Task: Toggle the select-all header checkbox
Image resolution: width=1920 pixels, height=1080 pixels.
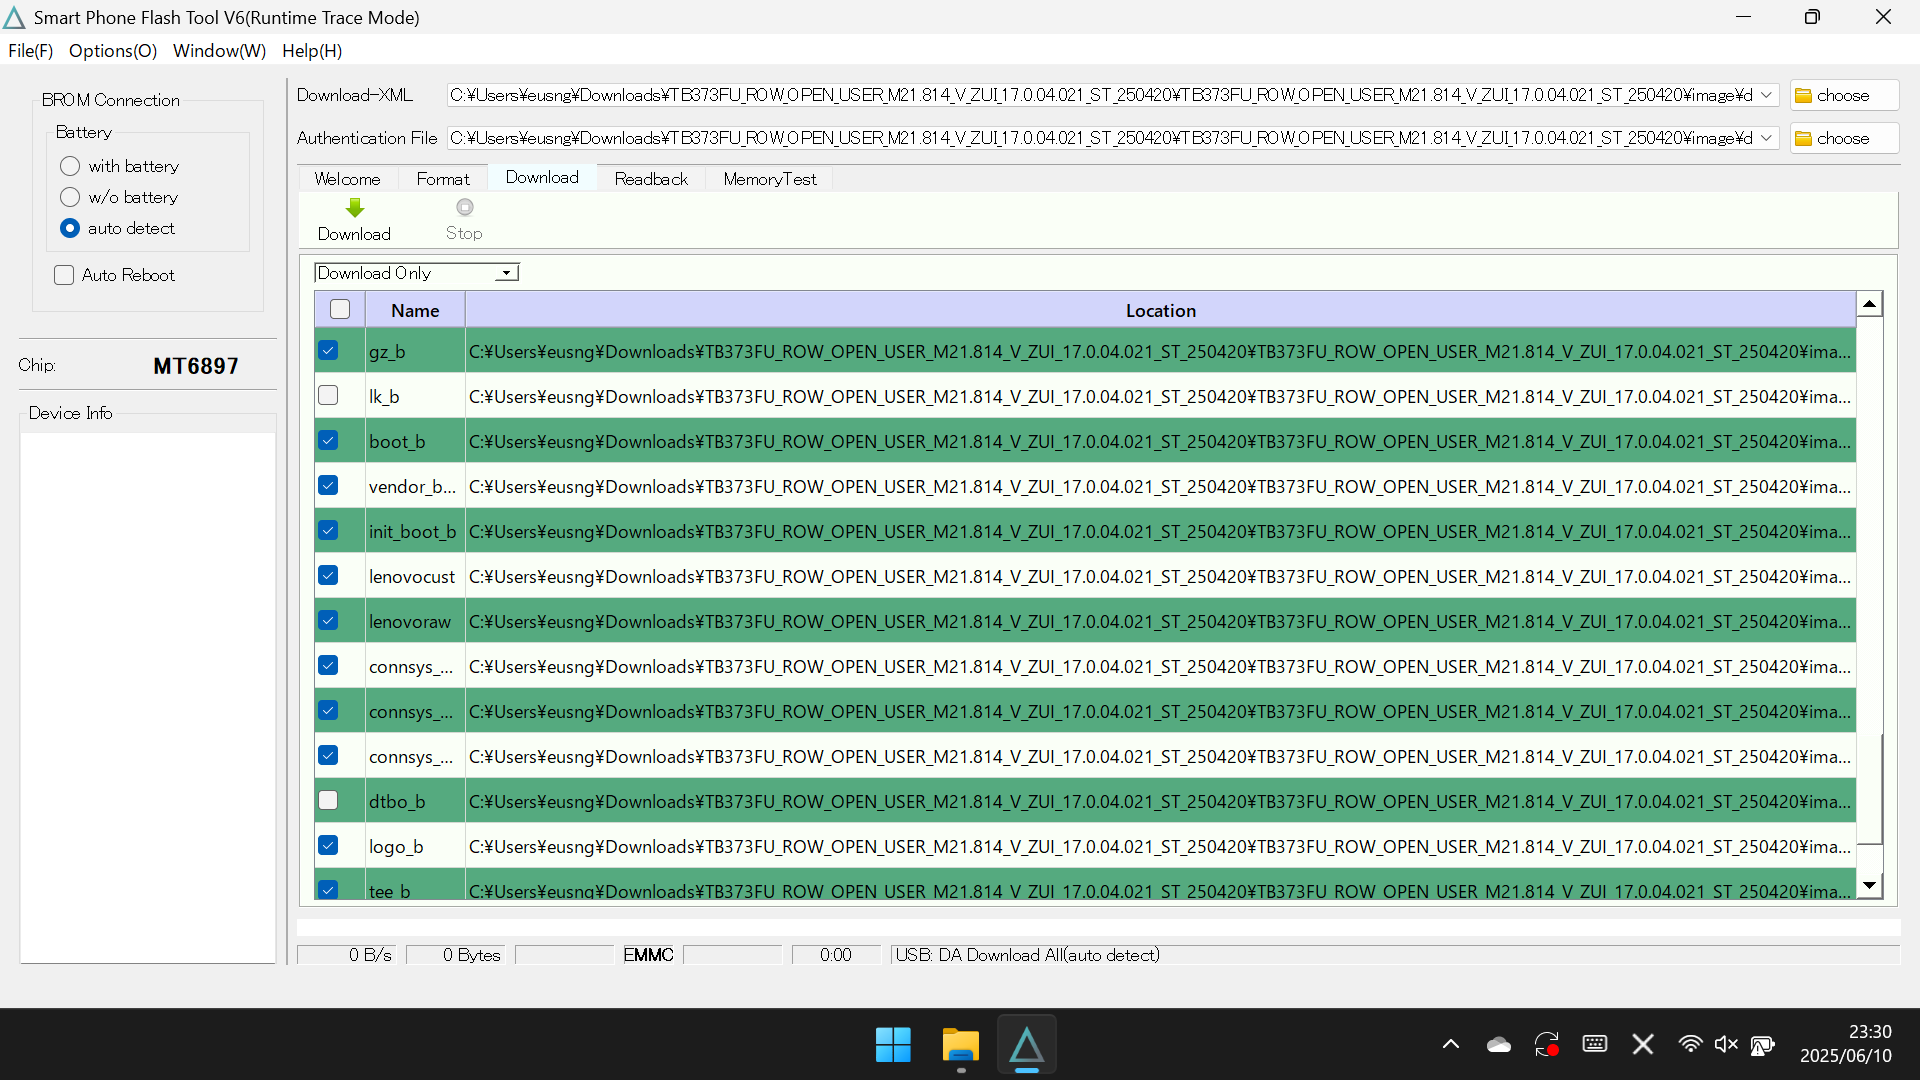Action: coord(340,310)
